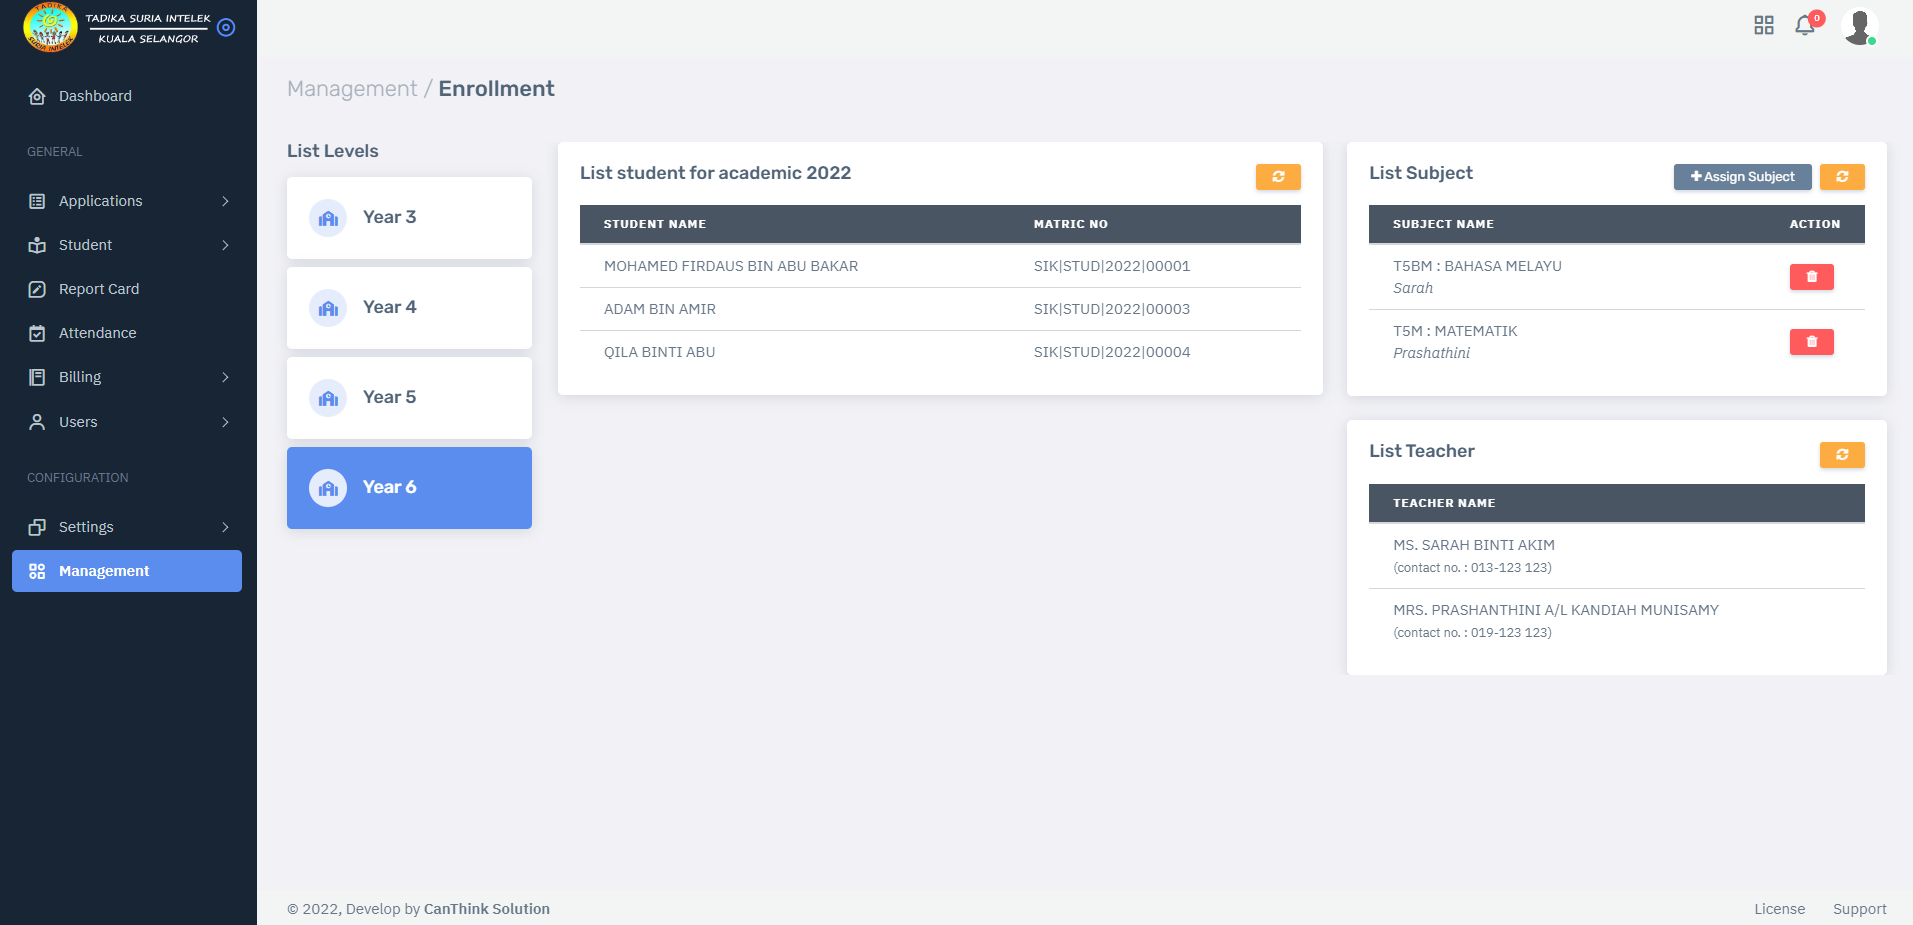Click the notification bell icon
1913x925 pixels.
click(x=1804, y=26)
